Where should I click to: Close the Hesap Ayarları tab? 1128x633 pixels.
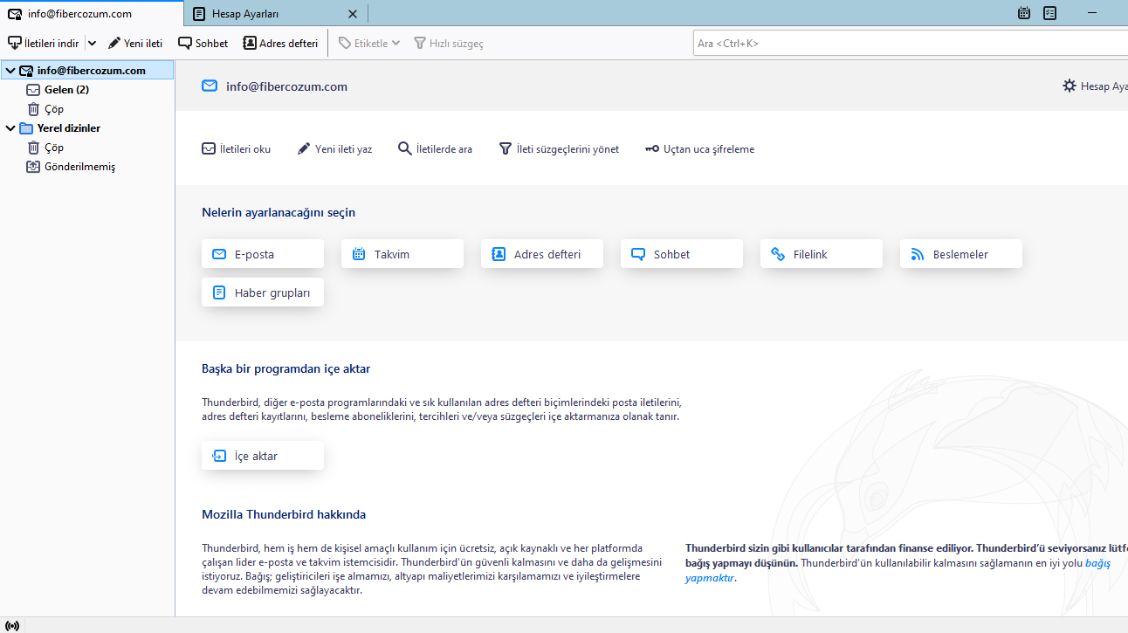pos(352,14)
